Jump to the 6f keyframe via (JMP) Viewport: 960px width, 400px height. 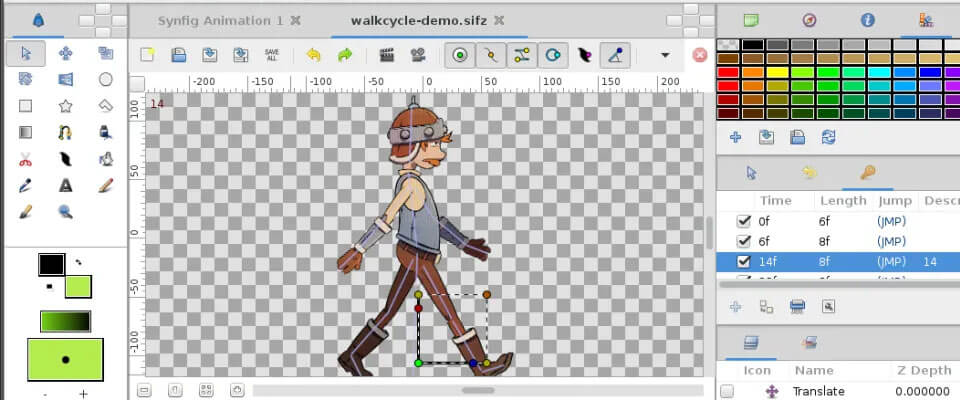click(891, 241)
